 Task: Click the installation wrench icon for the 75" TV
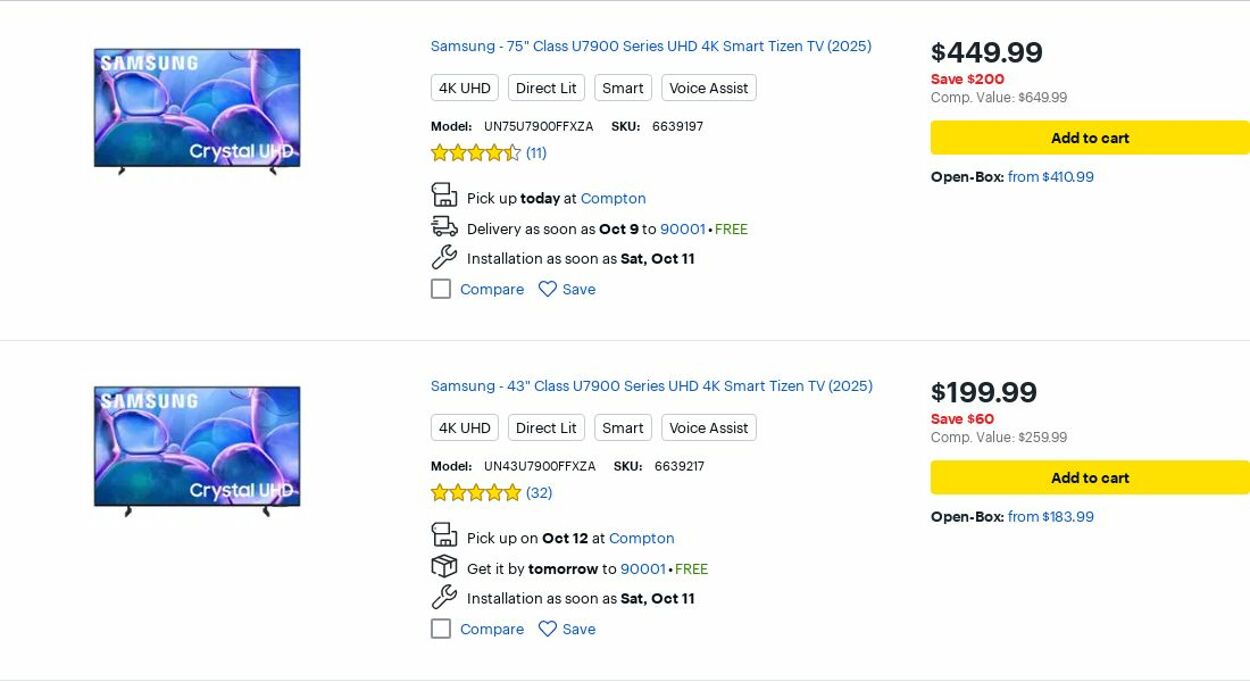tap(444, 258)
